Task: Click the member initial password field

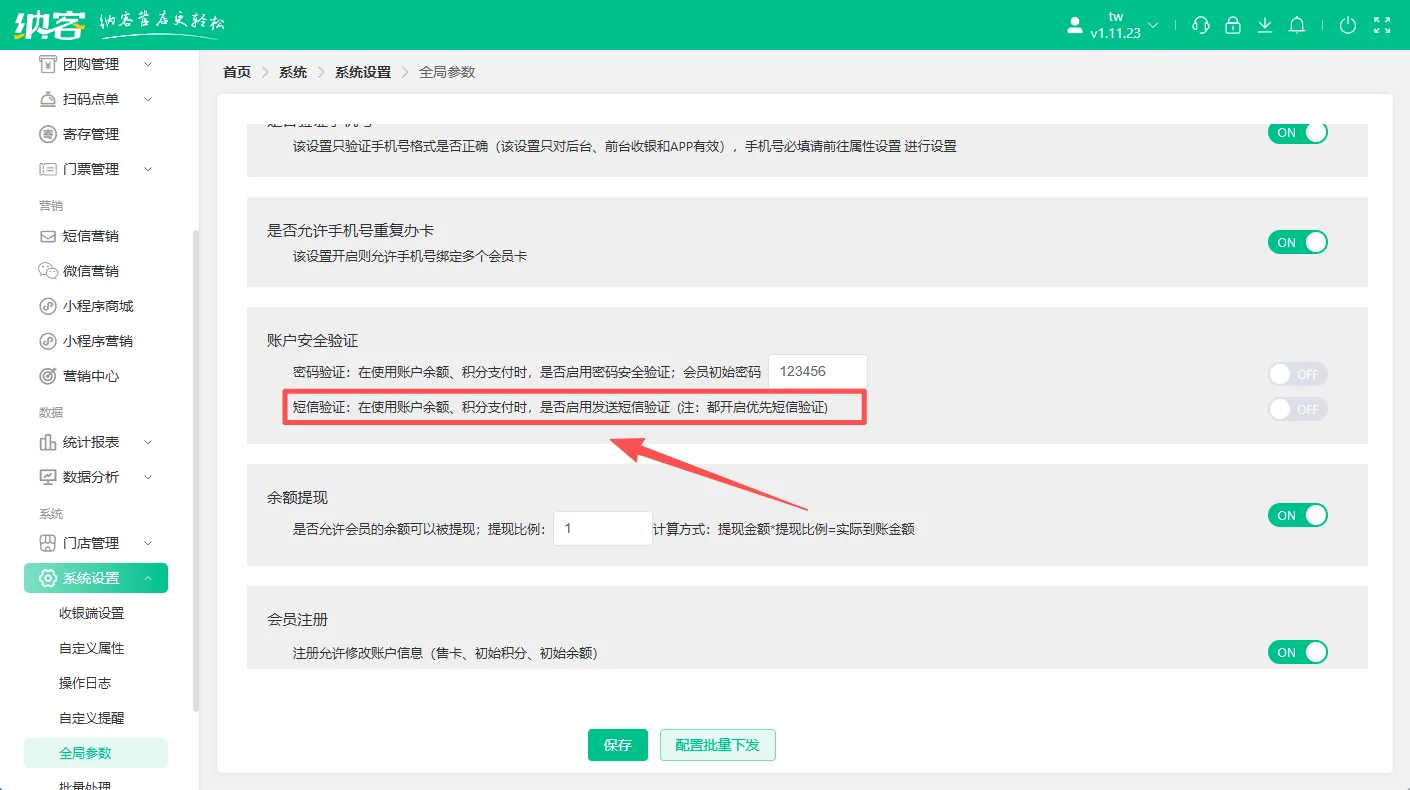Action: [817, 371]
